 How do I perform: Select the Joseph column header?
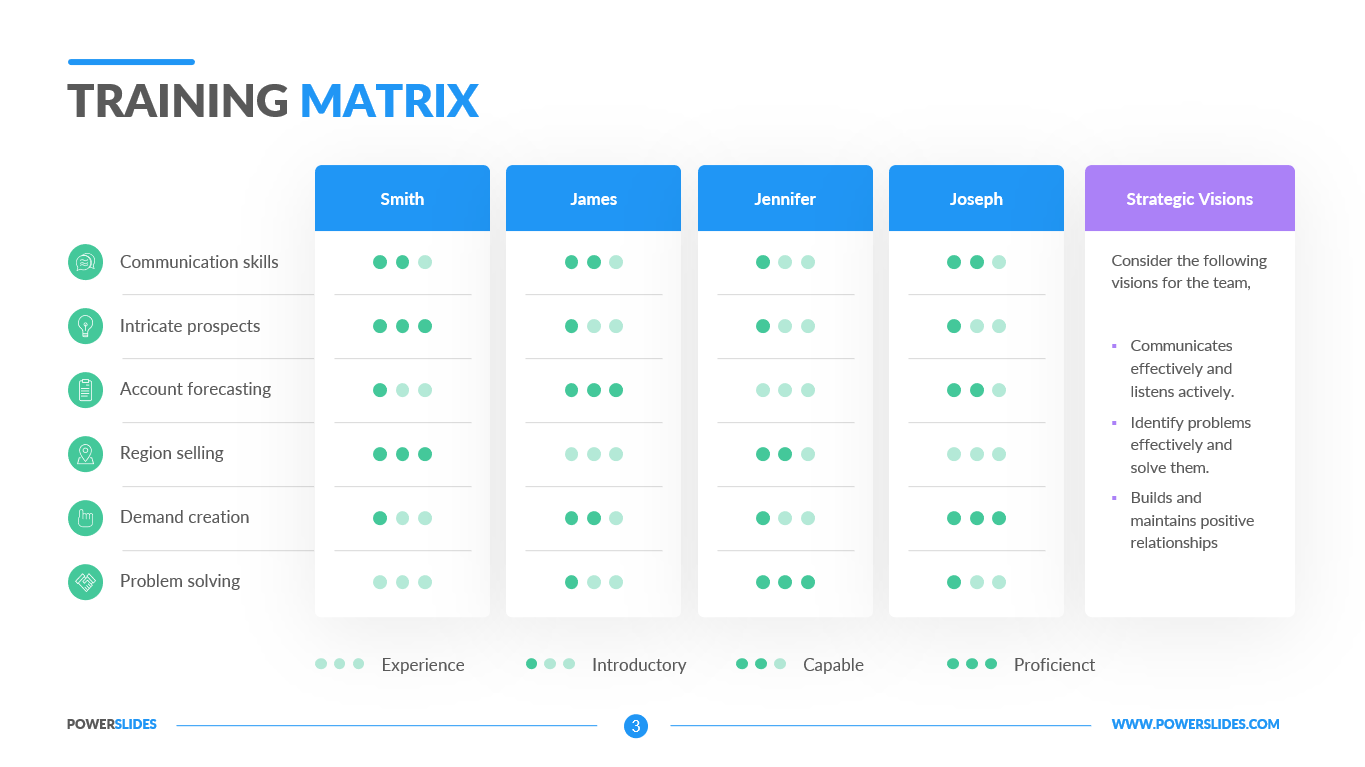click(x=976, y=198)
